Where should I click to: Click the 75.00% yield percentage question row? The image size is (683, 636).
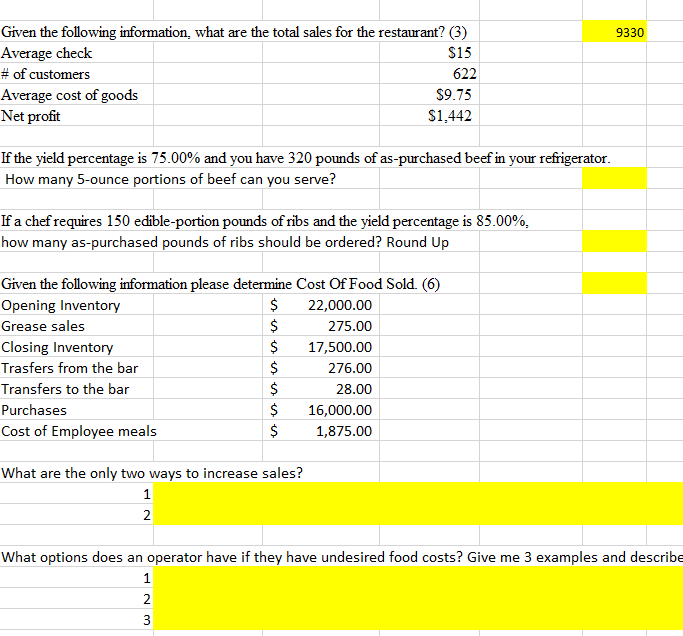(306, 158)
